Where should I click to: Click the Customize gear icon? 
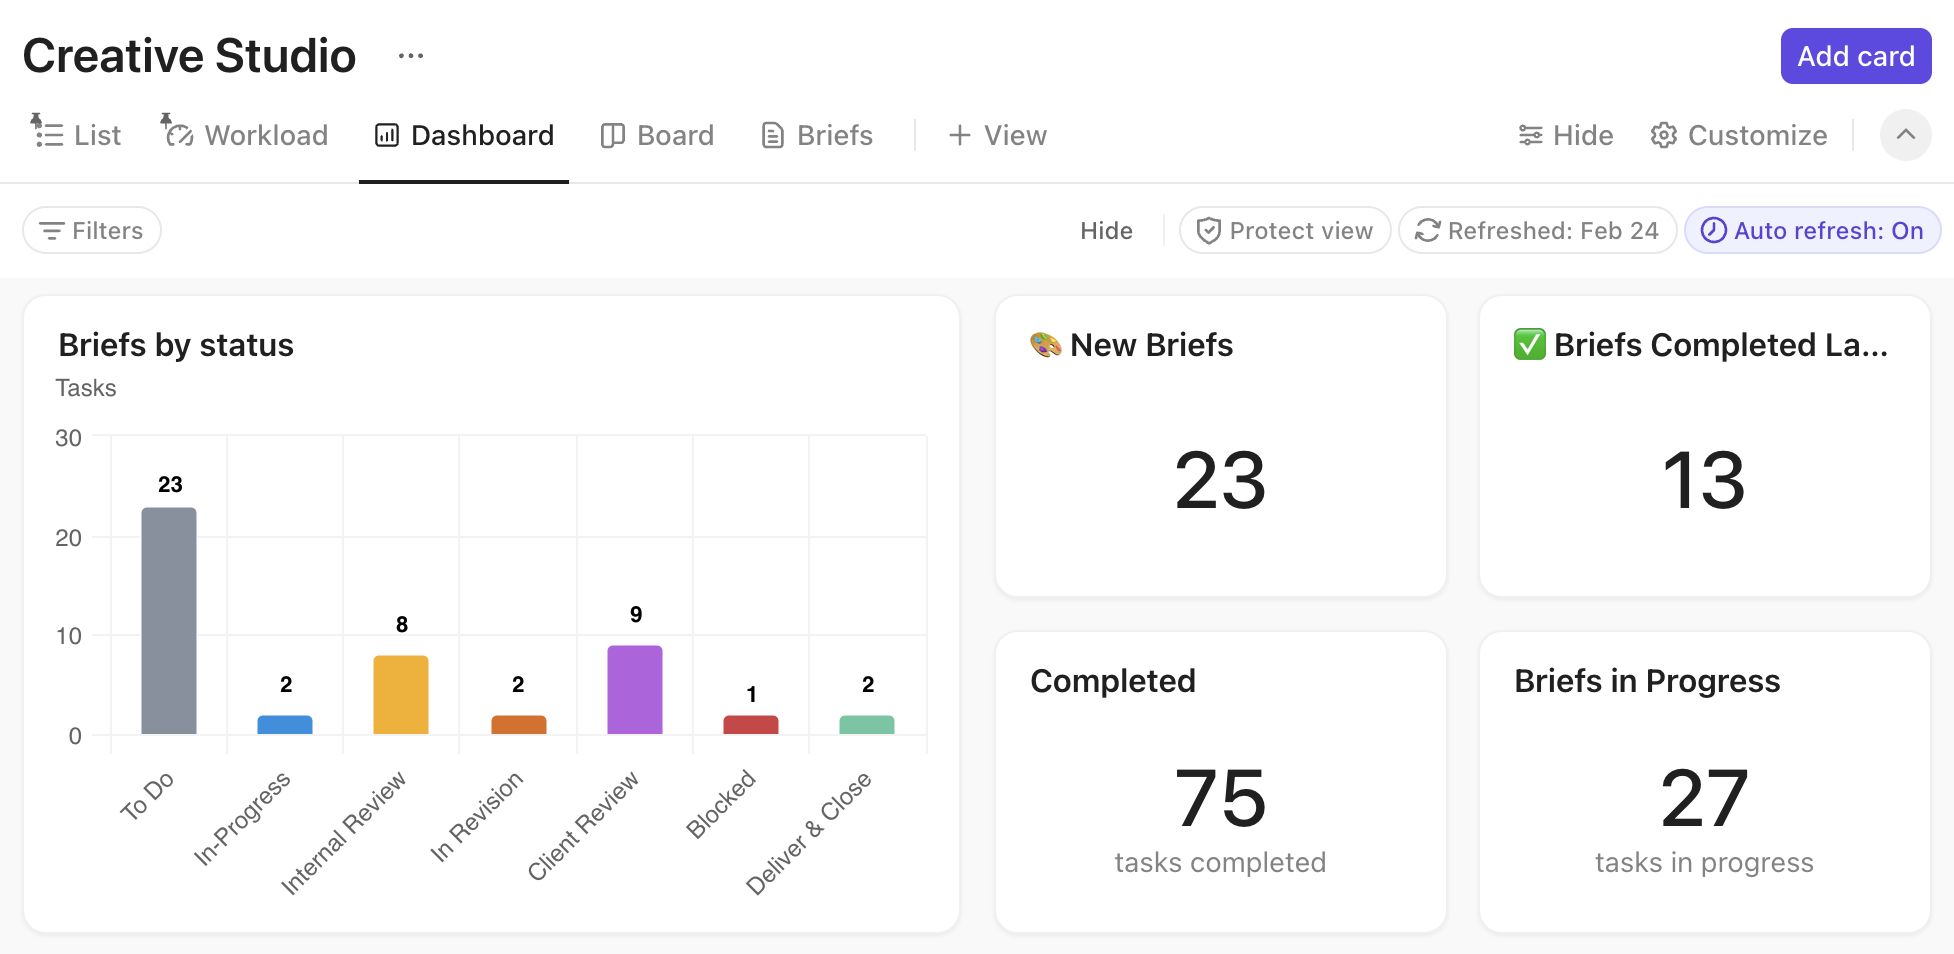pyautogui.click(x=1663, y=135)
